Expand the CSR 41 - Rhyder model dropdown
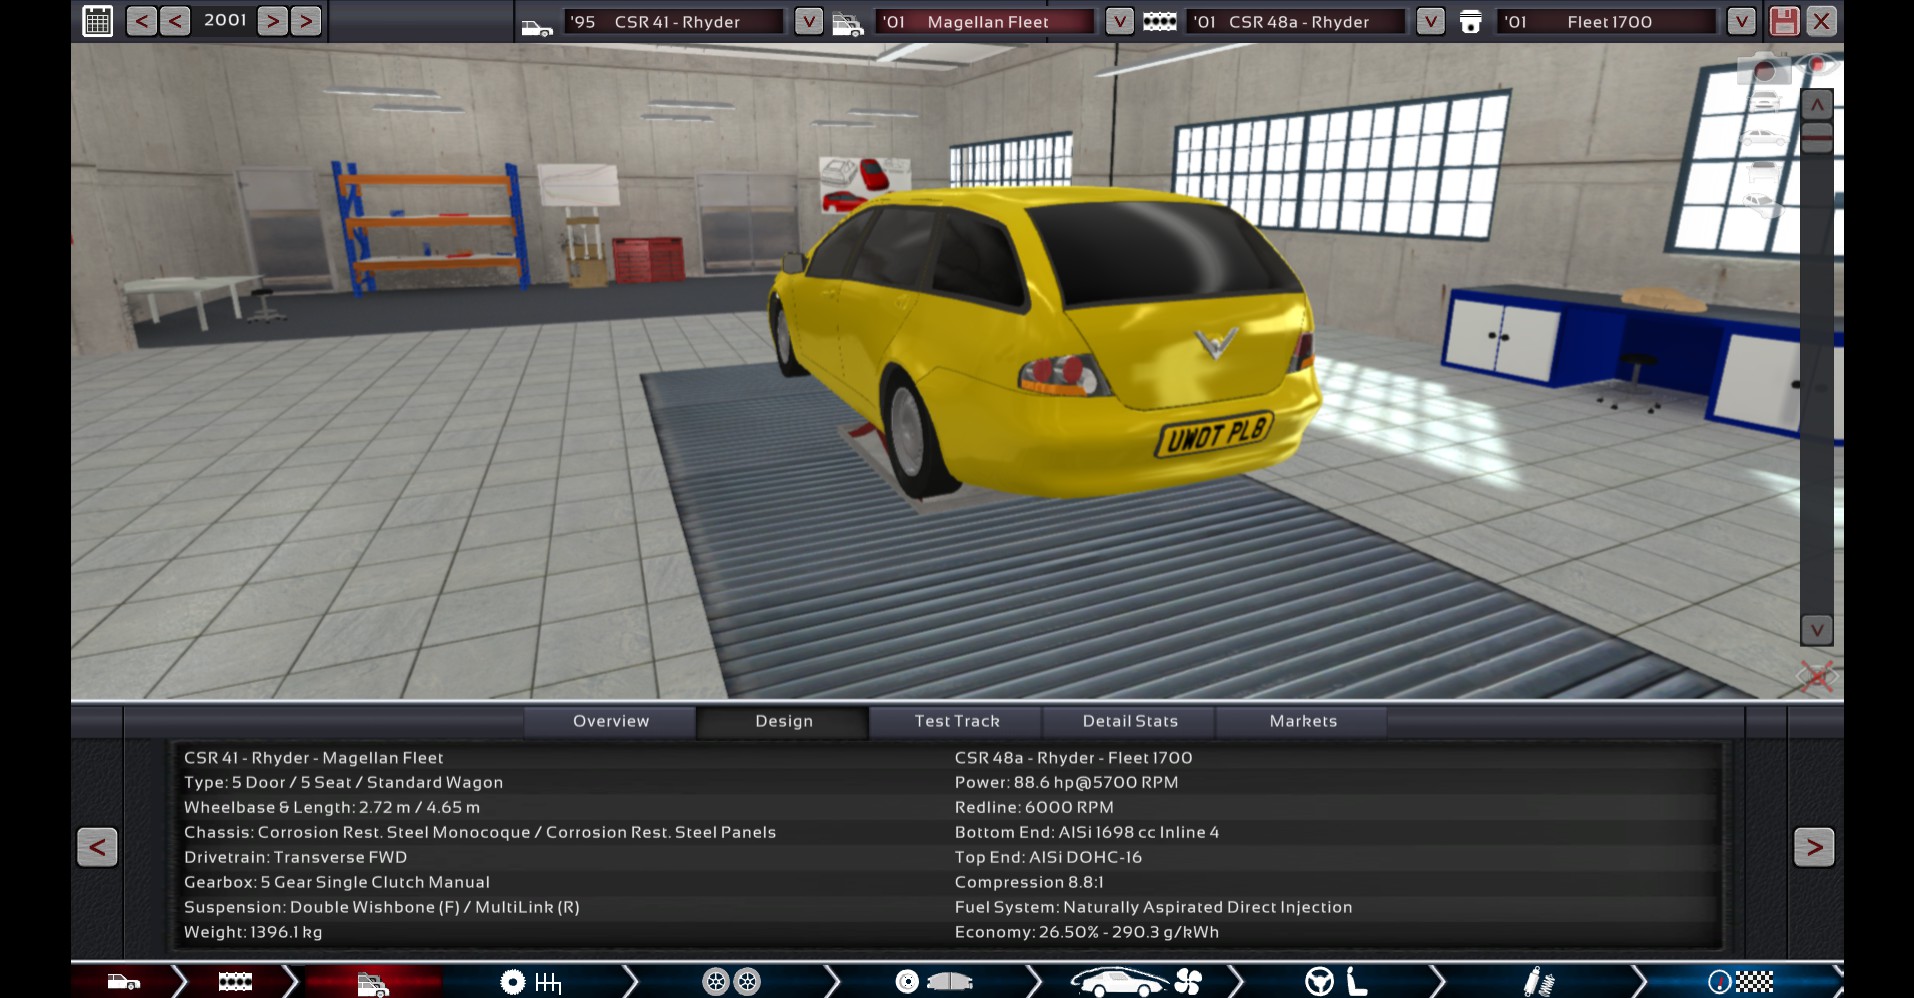The width and height of the screenshot is (1914, 998). (808, 21)
